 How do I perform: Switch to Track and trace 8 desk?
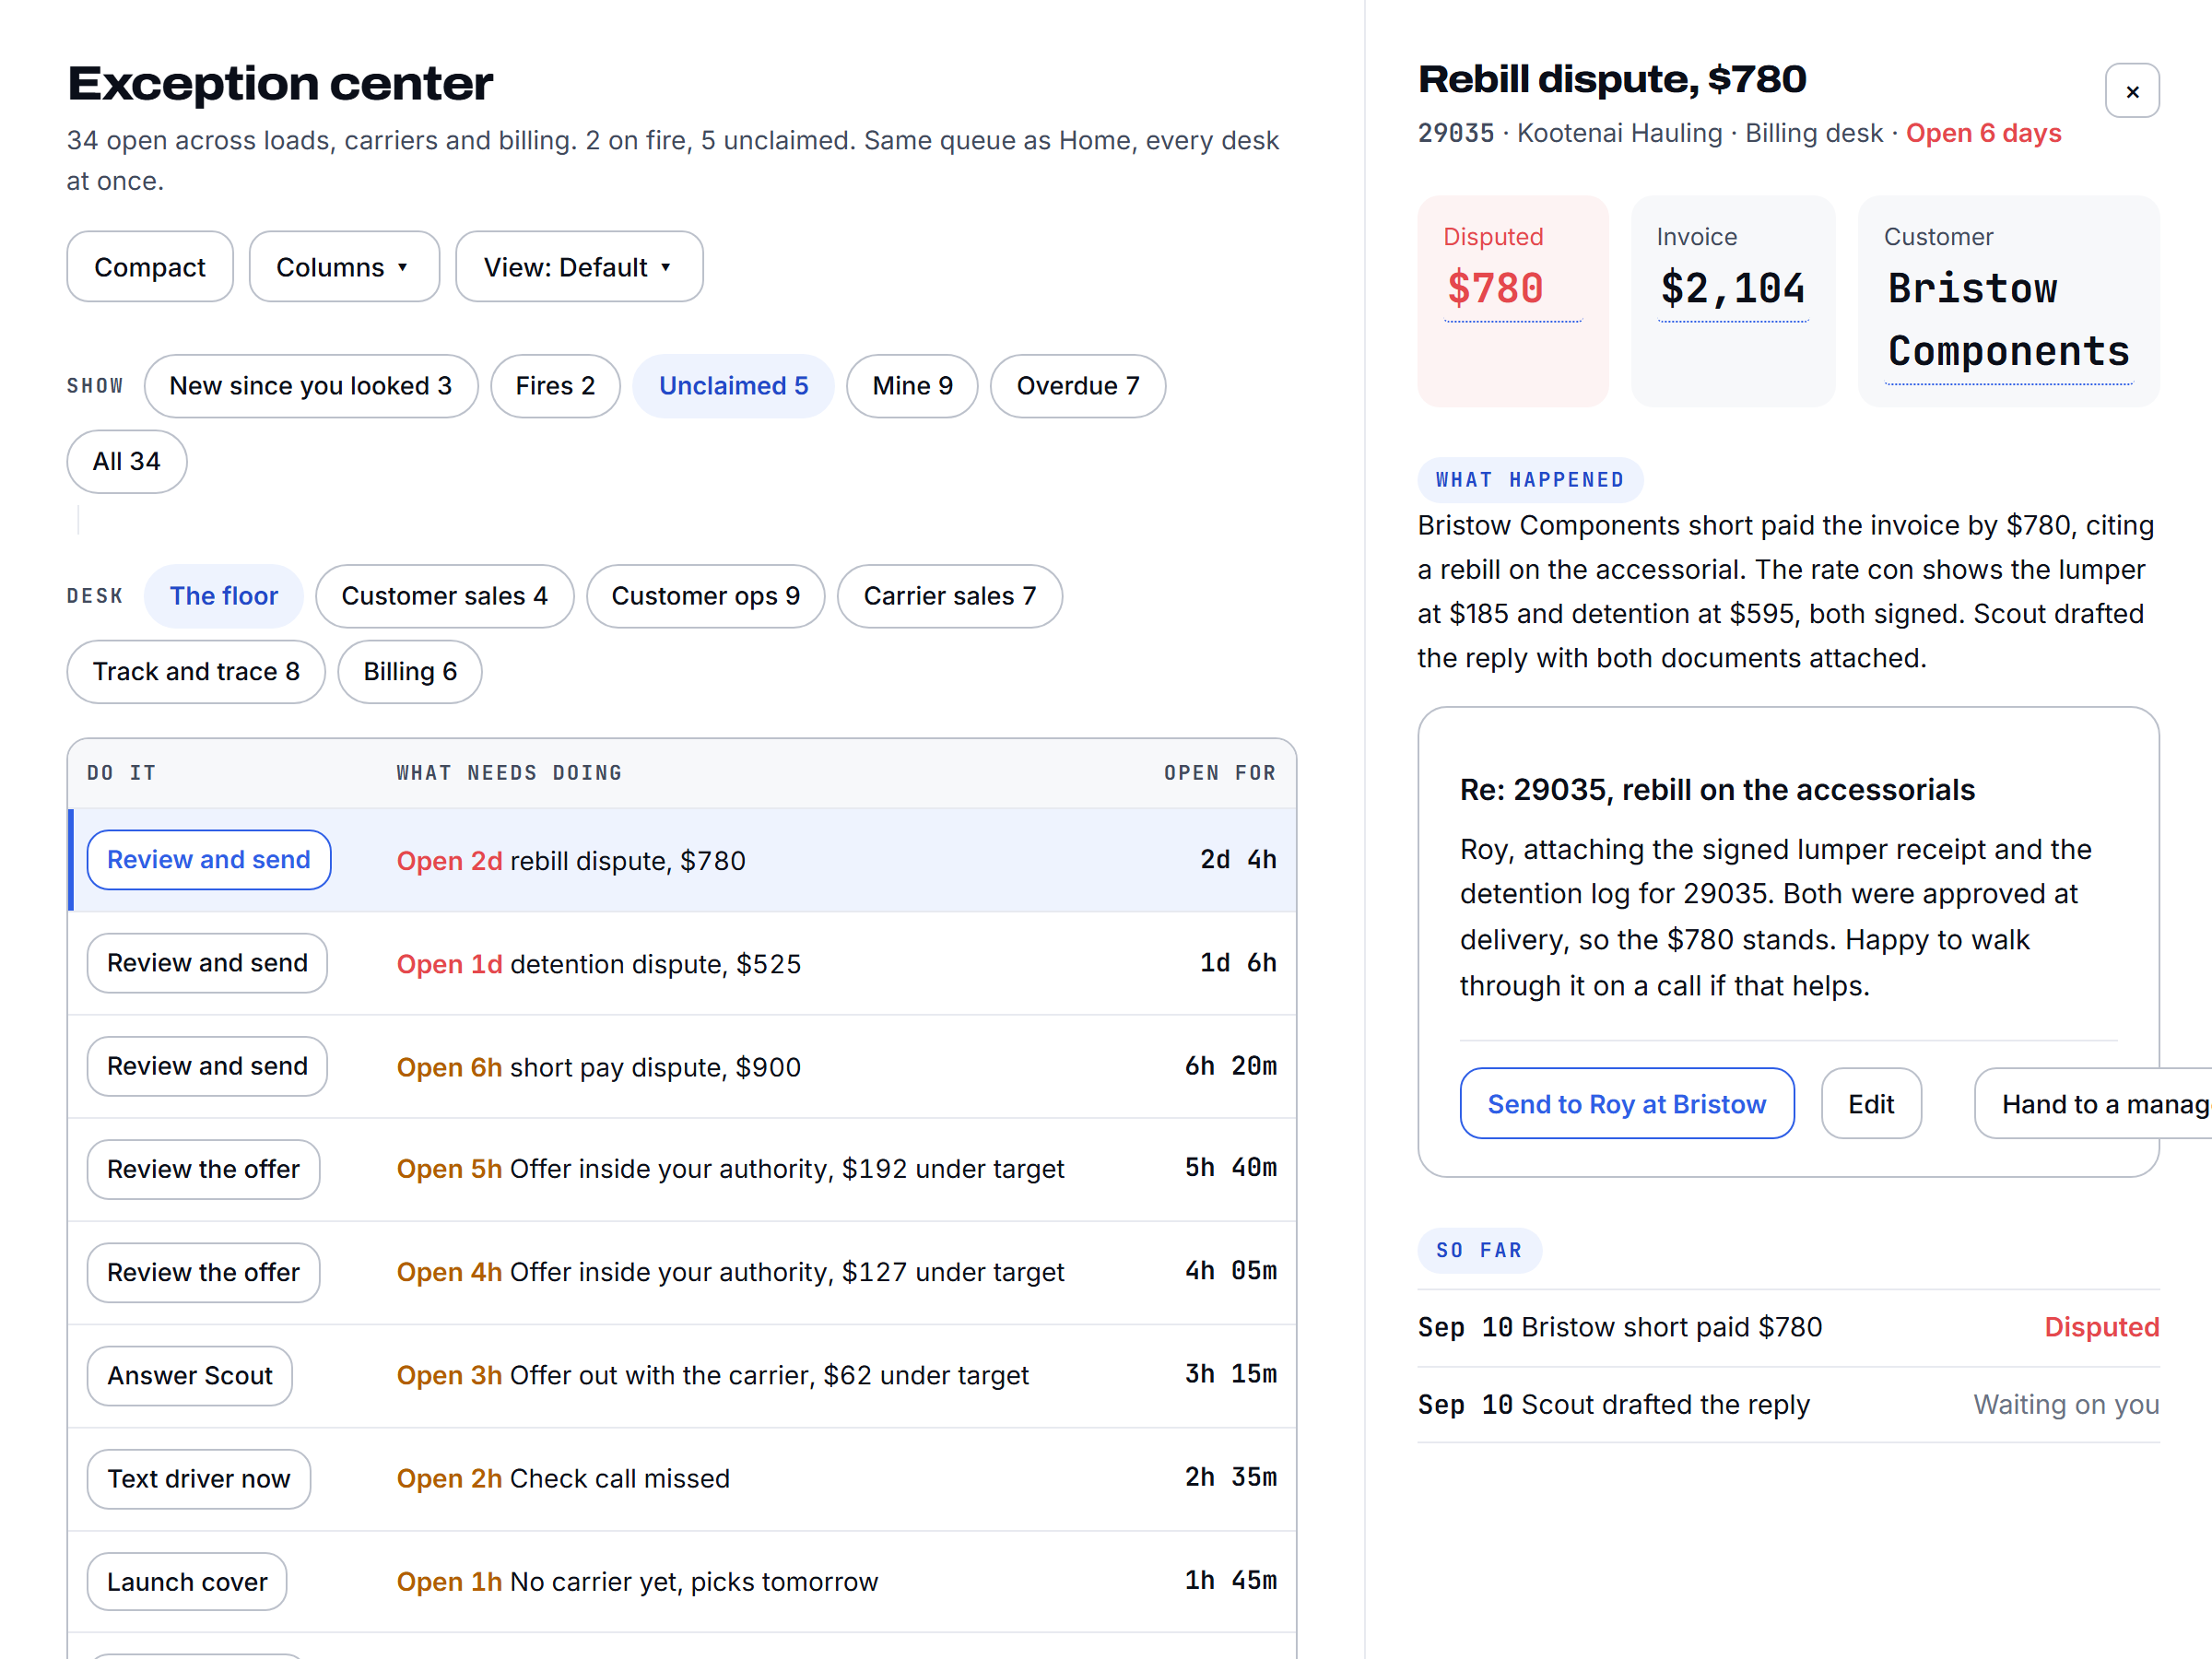[196, 671]
